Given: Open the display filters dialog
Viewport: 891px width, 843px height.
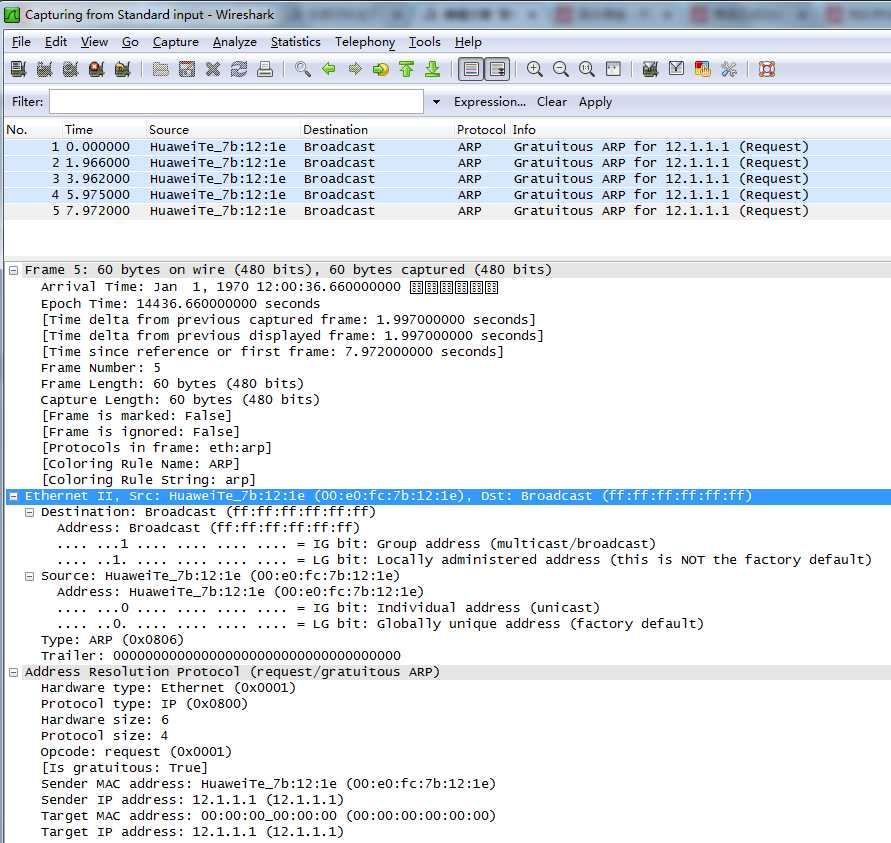Looking at the screenshot, I should (x=677, y=69).
